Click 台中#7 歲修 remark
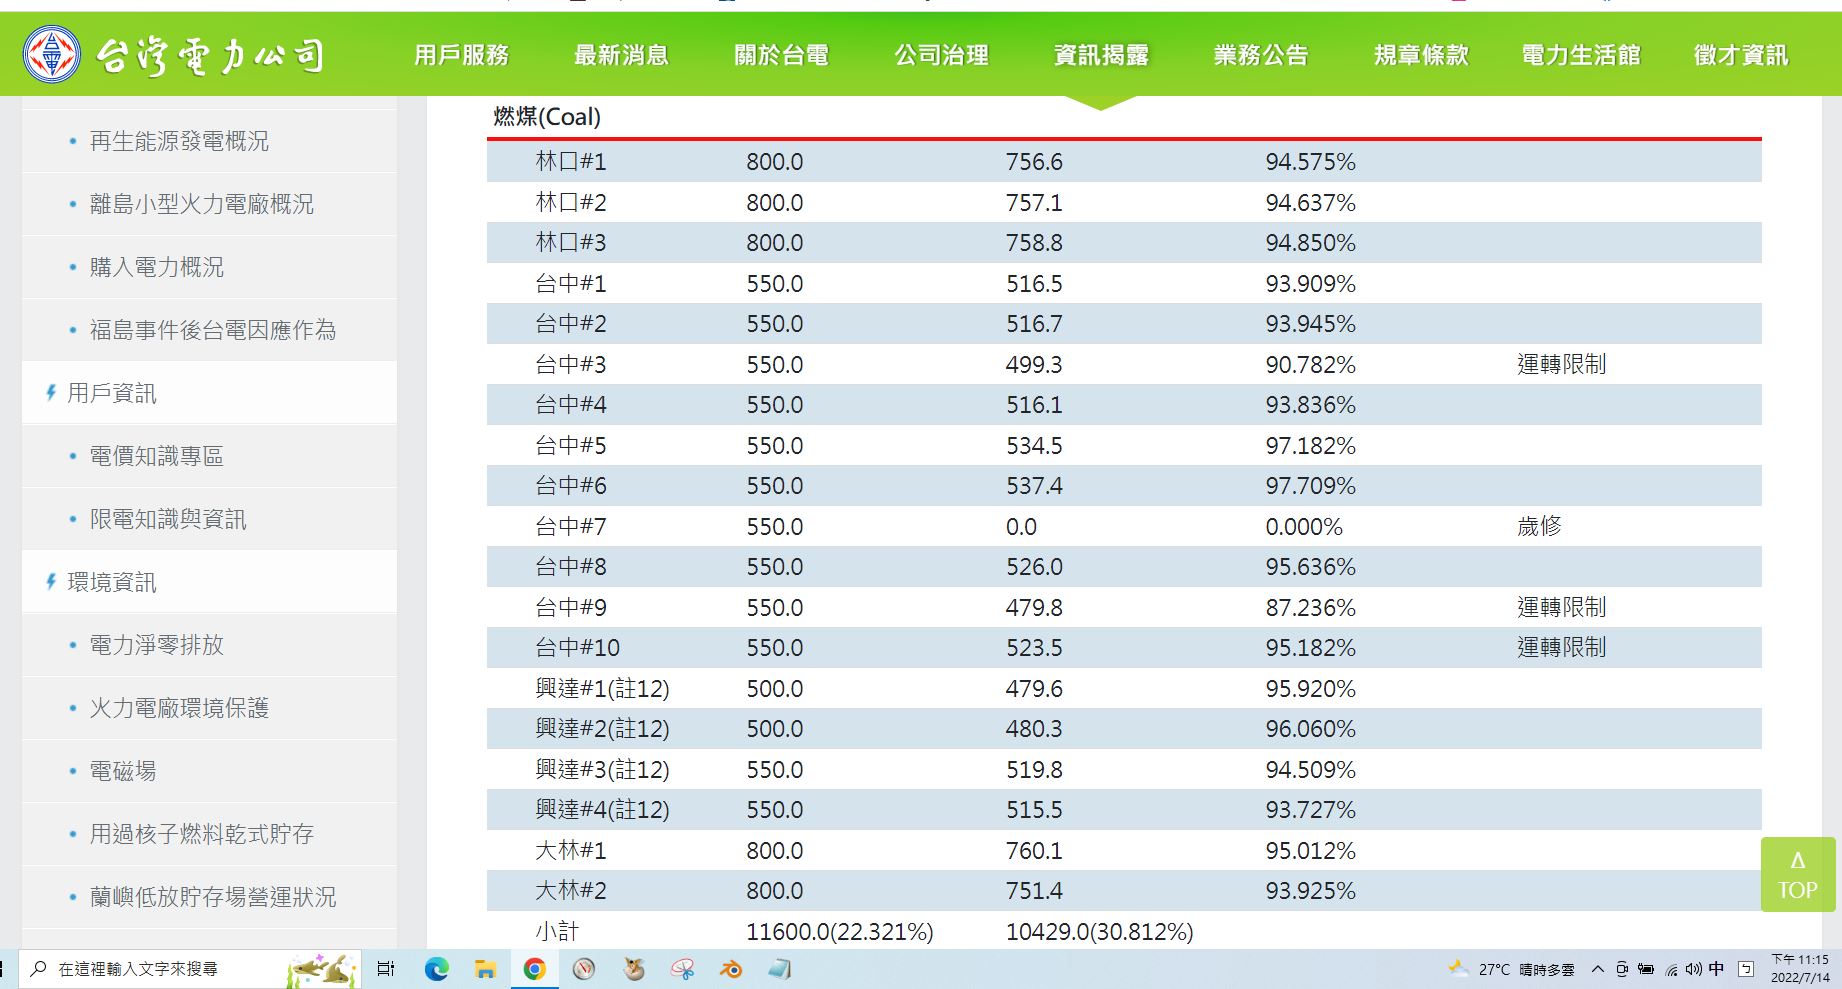This screenshot has height=989, width=1842. click(x=1539, y=526)
